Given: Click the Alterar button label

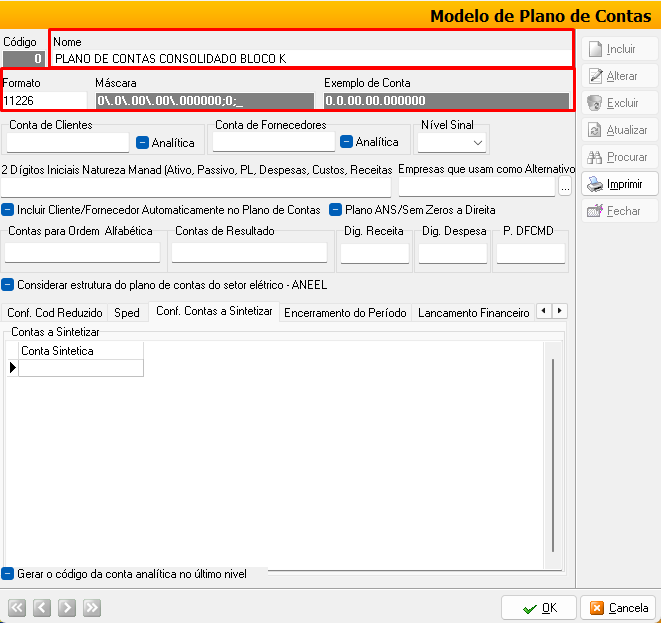Looking at the screenshot, I should (x=622, y=76).
